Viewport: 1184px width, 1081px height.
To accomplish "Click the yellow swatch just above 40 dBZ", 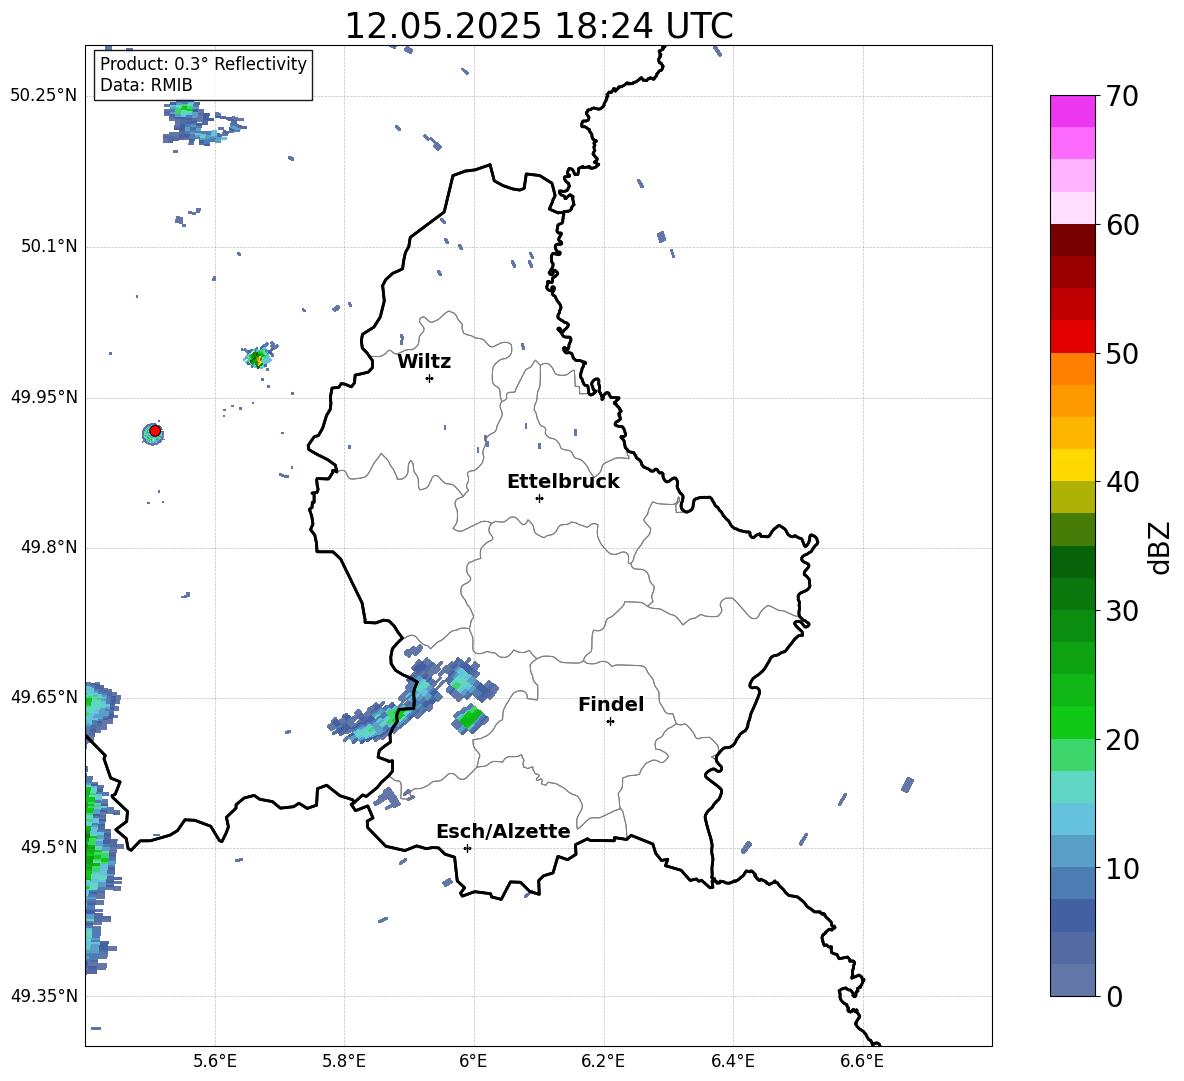I will 1072,465.
